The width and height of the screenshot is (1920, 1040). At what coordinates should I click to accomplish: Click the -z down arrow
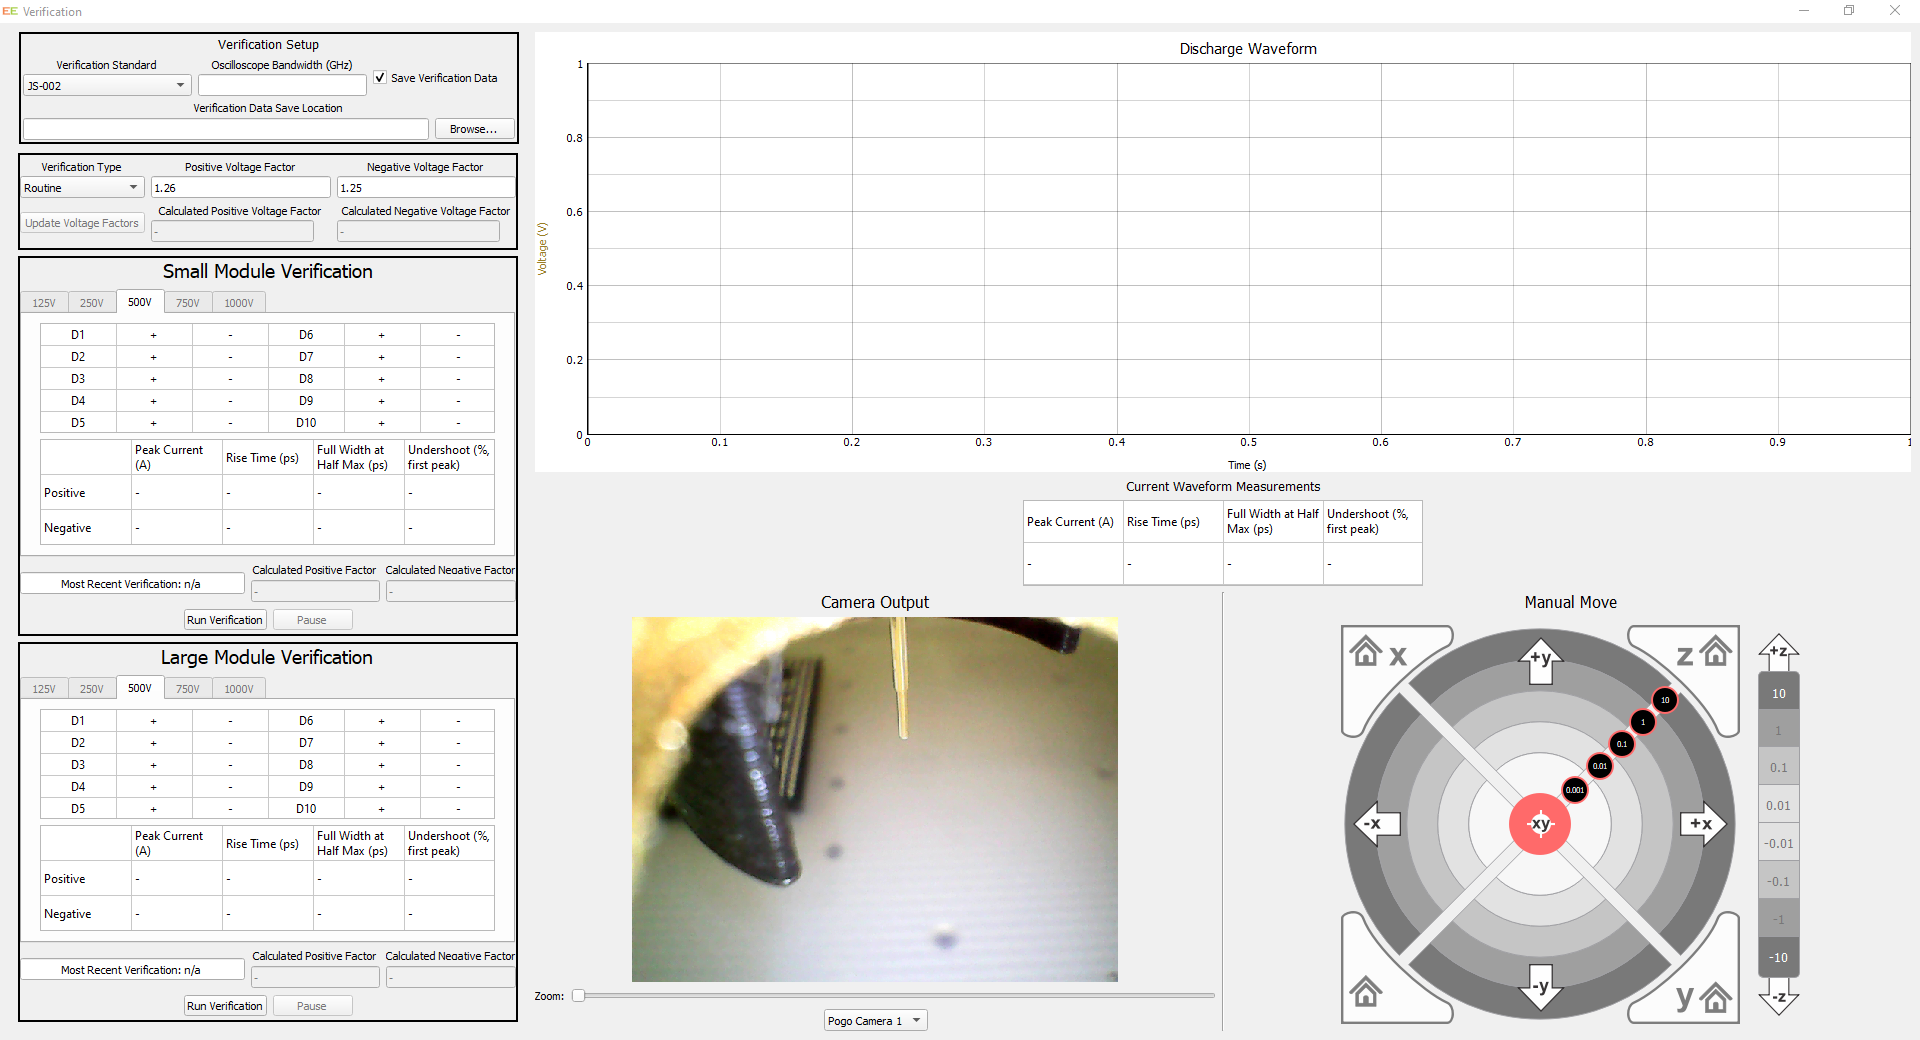(x=1779, y=997)
